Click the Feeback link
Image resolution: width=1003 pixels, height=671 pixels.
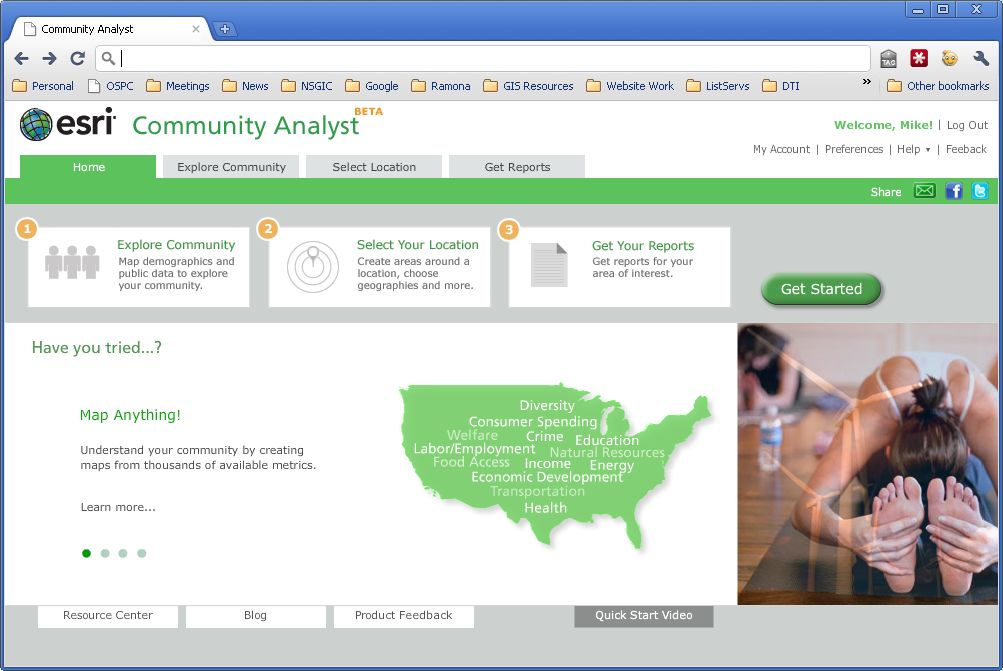point(966,149)
